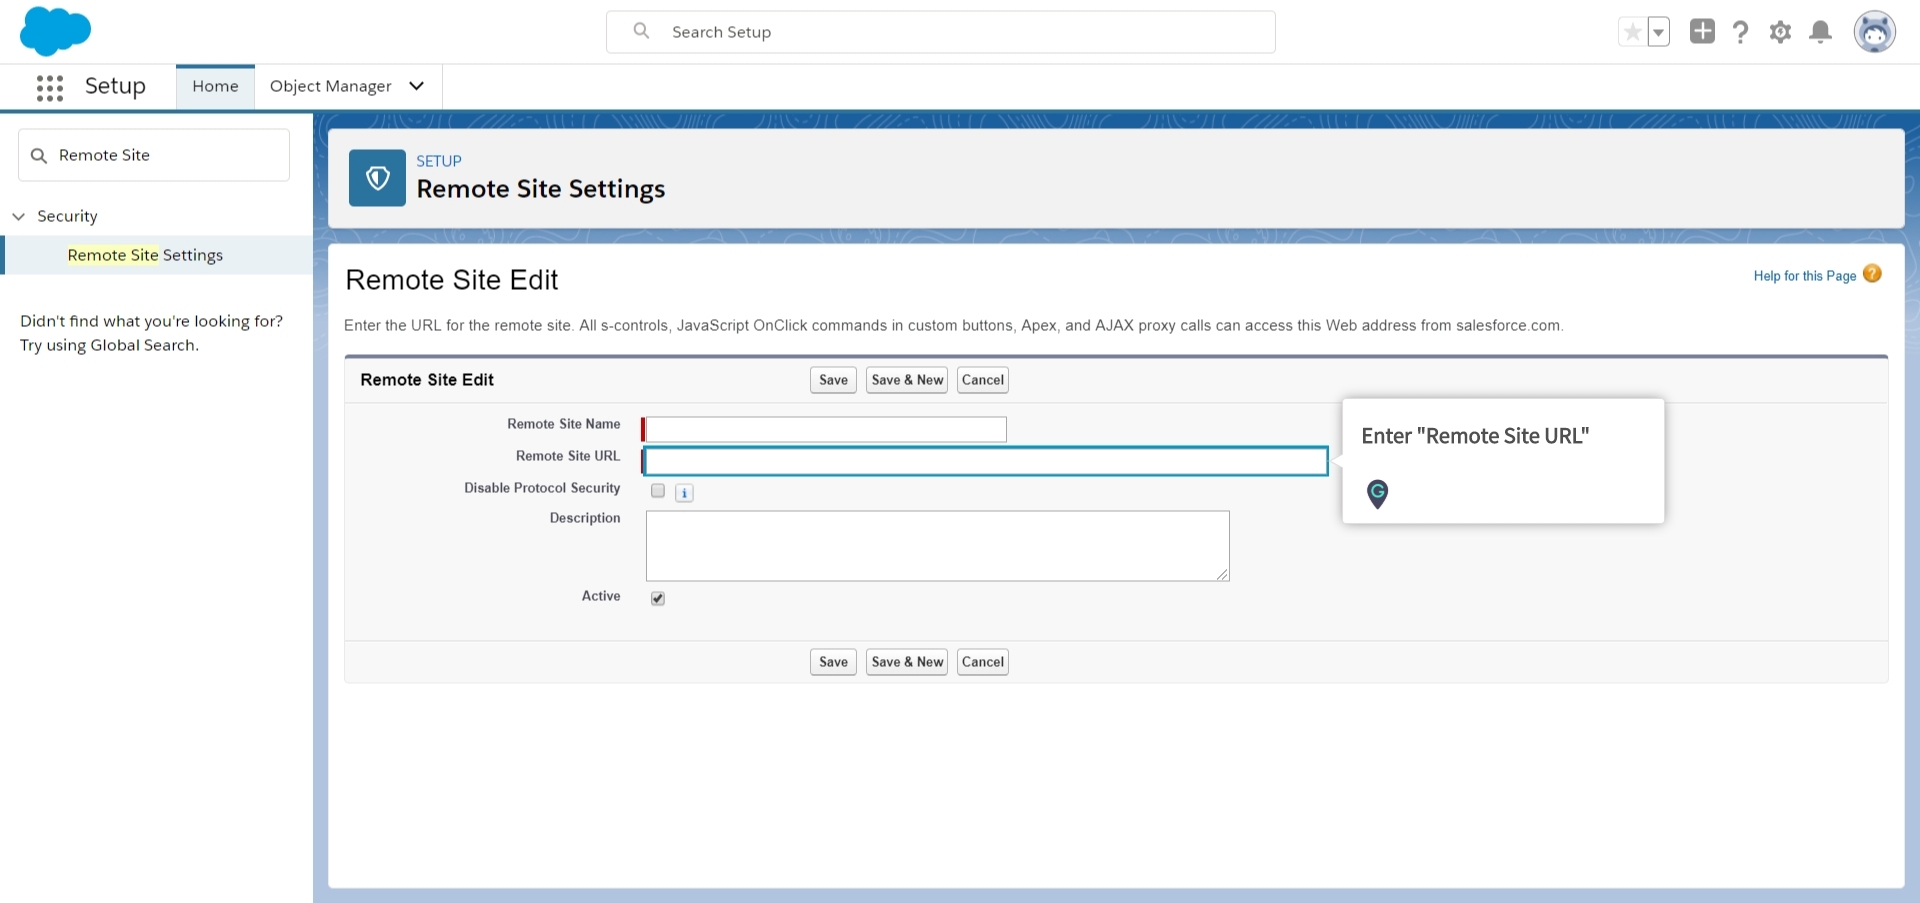The width and height of the screenshot is (1920, 903).
Task: Click into the Description text area
Action: (x=937, y=546)
